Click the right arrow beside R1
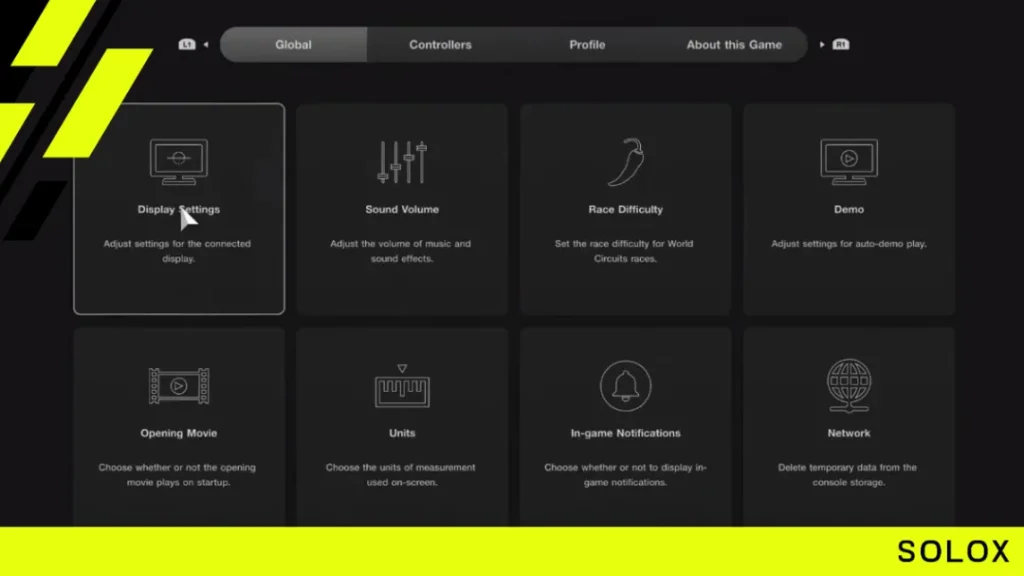This screenshot has width=1024, height=576. point(822,44)
